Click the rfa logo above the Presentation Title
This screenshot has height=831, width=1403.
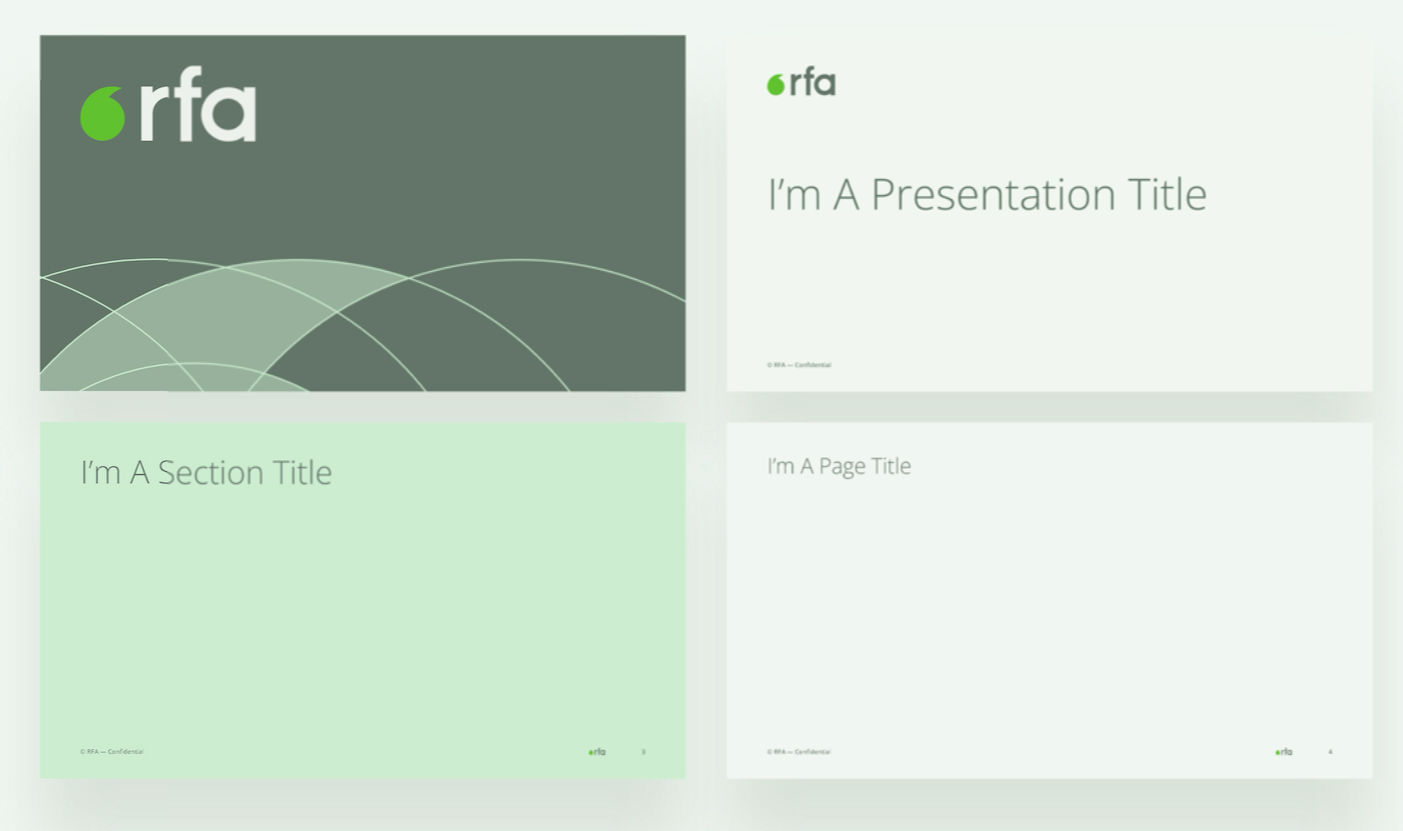(801, 84)
